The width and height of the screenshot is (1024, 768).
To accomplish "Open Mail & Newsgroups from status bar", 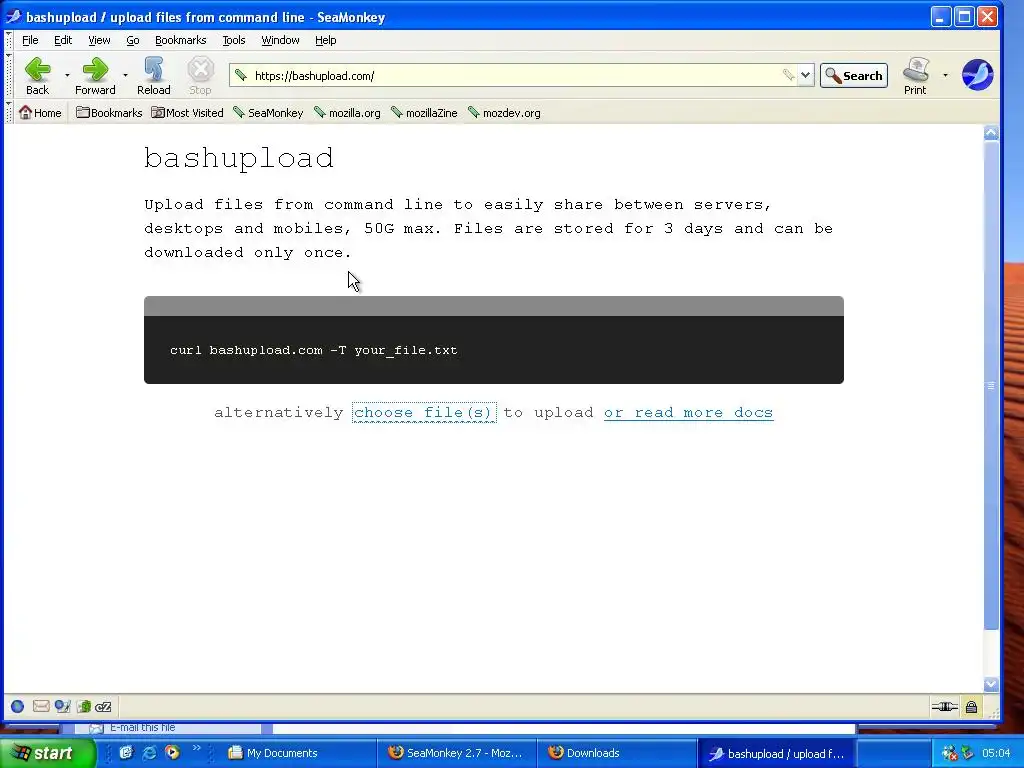I will pos(40,706).
